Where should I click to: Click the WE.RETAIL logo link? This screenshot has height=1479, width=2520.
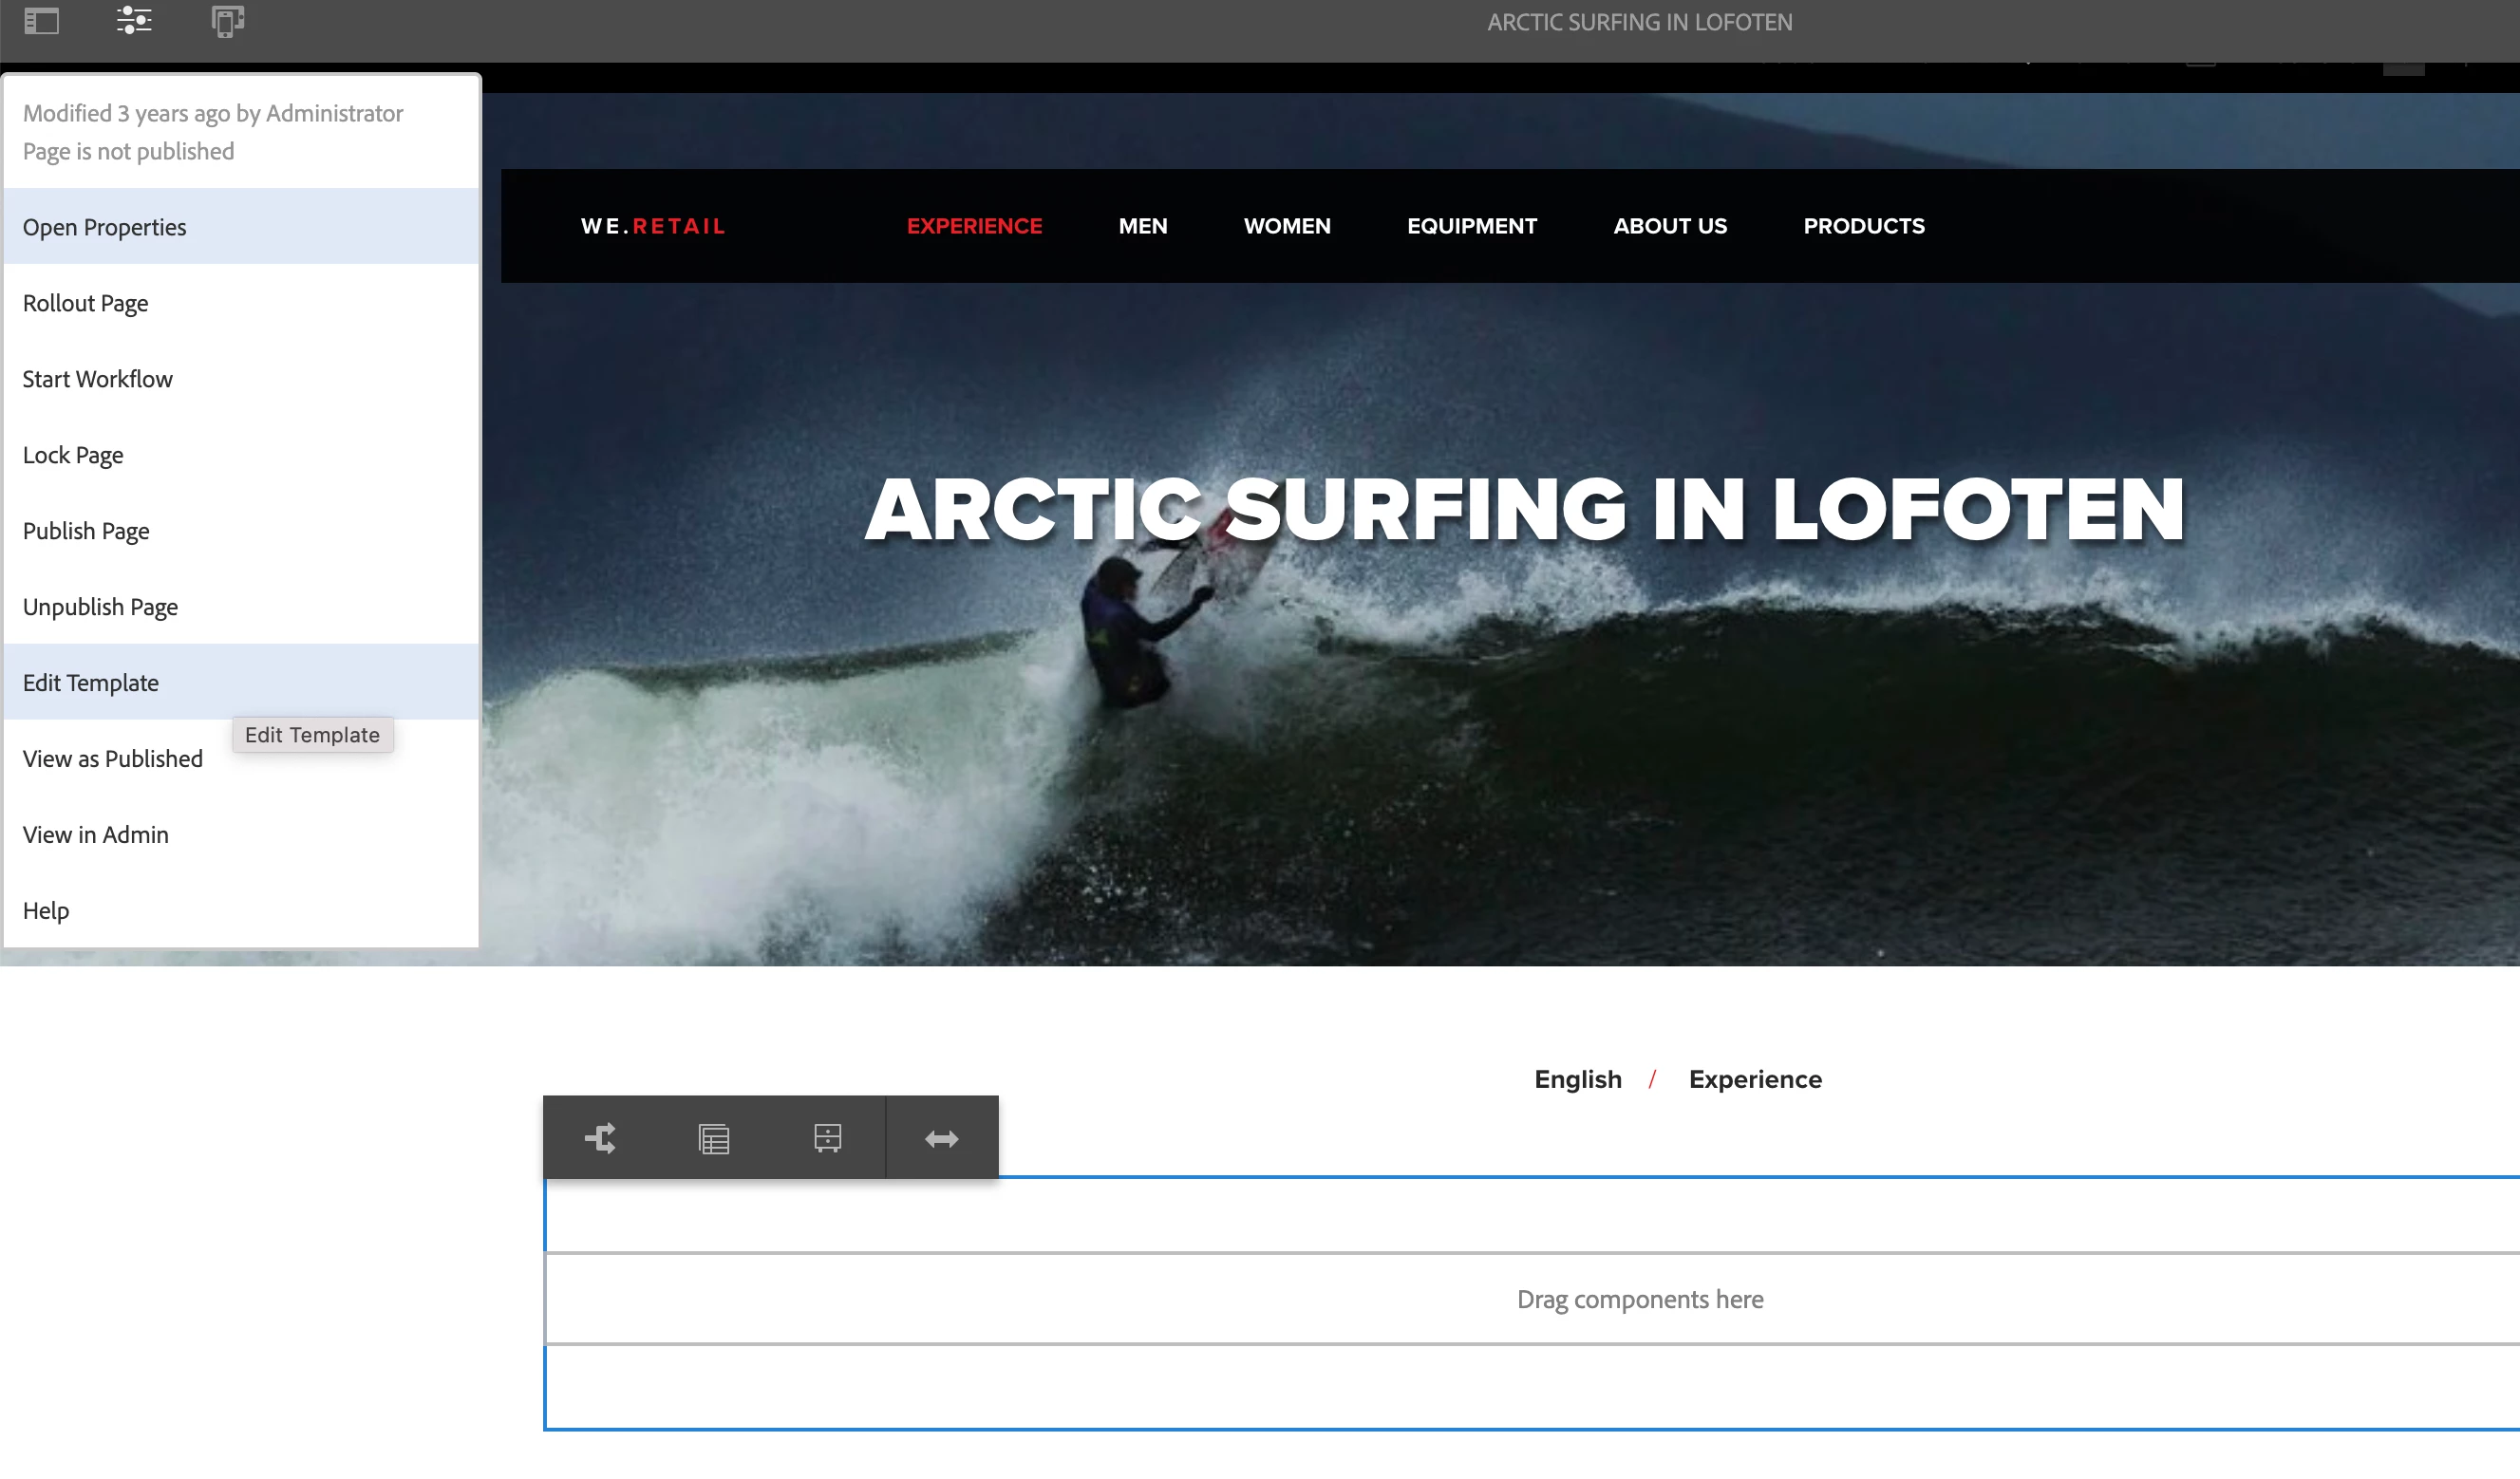(653, 226)
